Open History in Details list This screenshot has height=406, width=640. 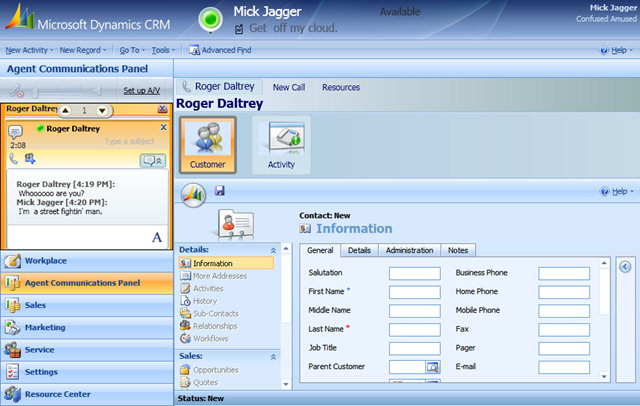(199, 301)
